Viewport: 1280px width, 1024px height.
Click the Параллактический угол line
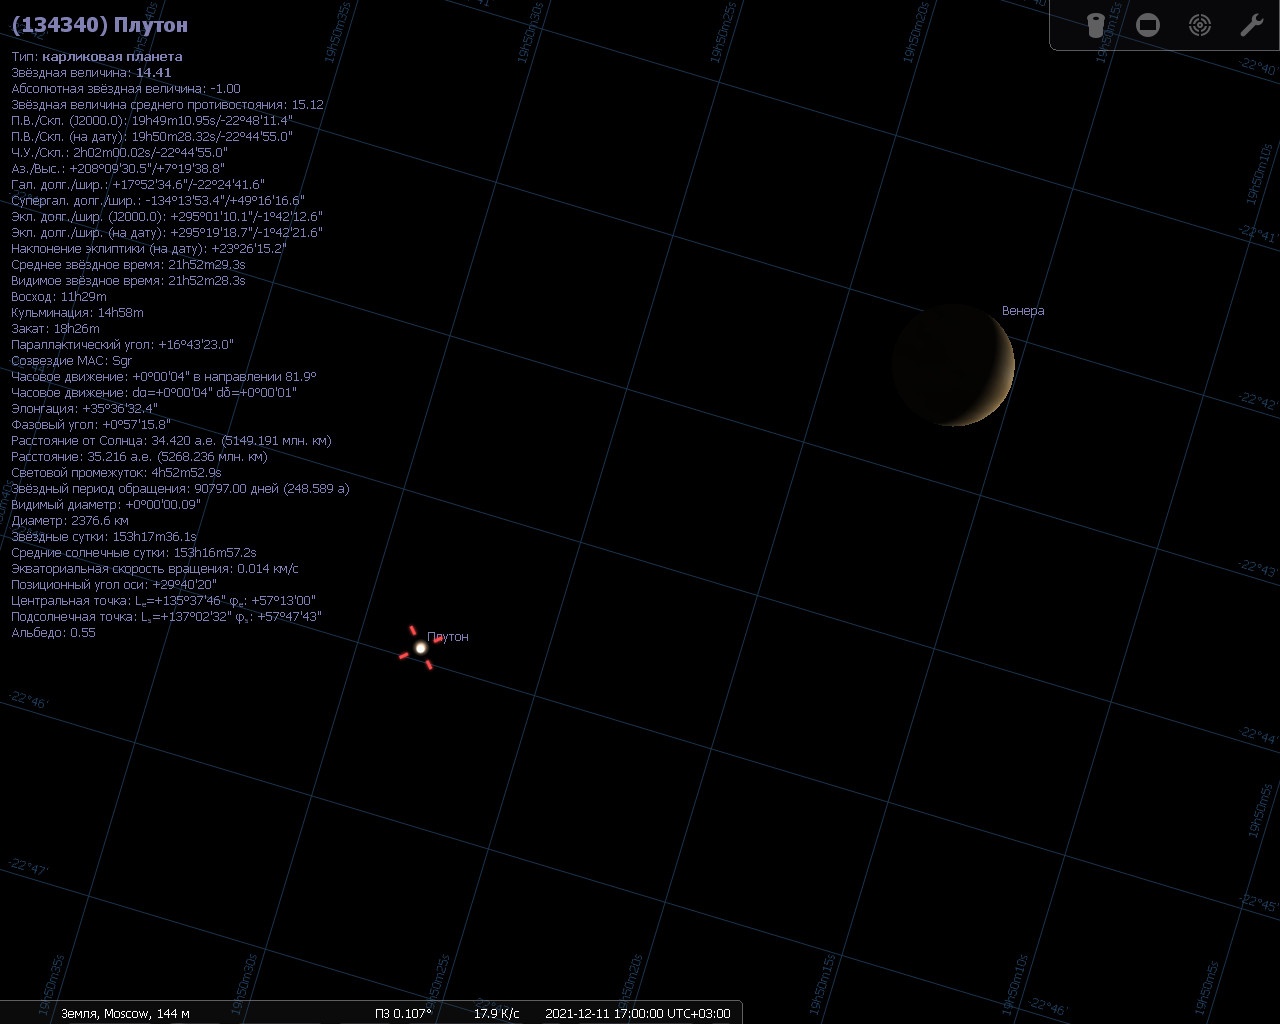click(122, 345)
